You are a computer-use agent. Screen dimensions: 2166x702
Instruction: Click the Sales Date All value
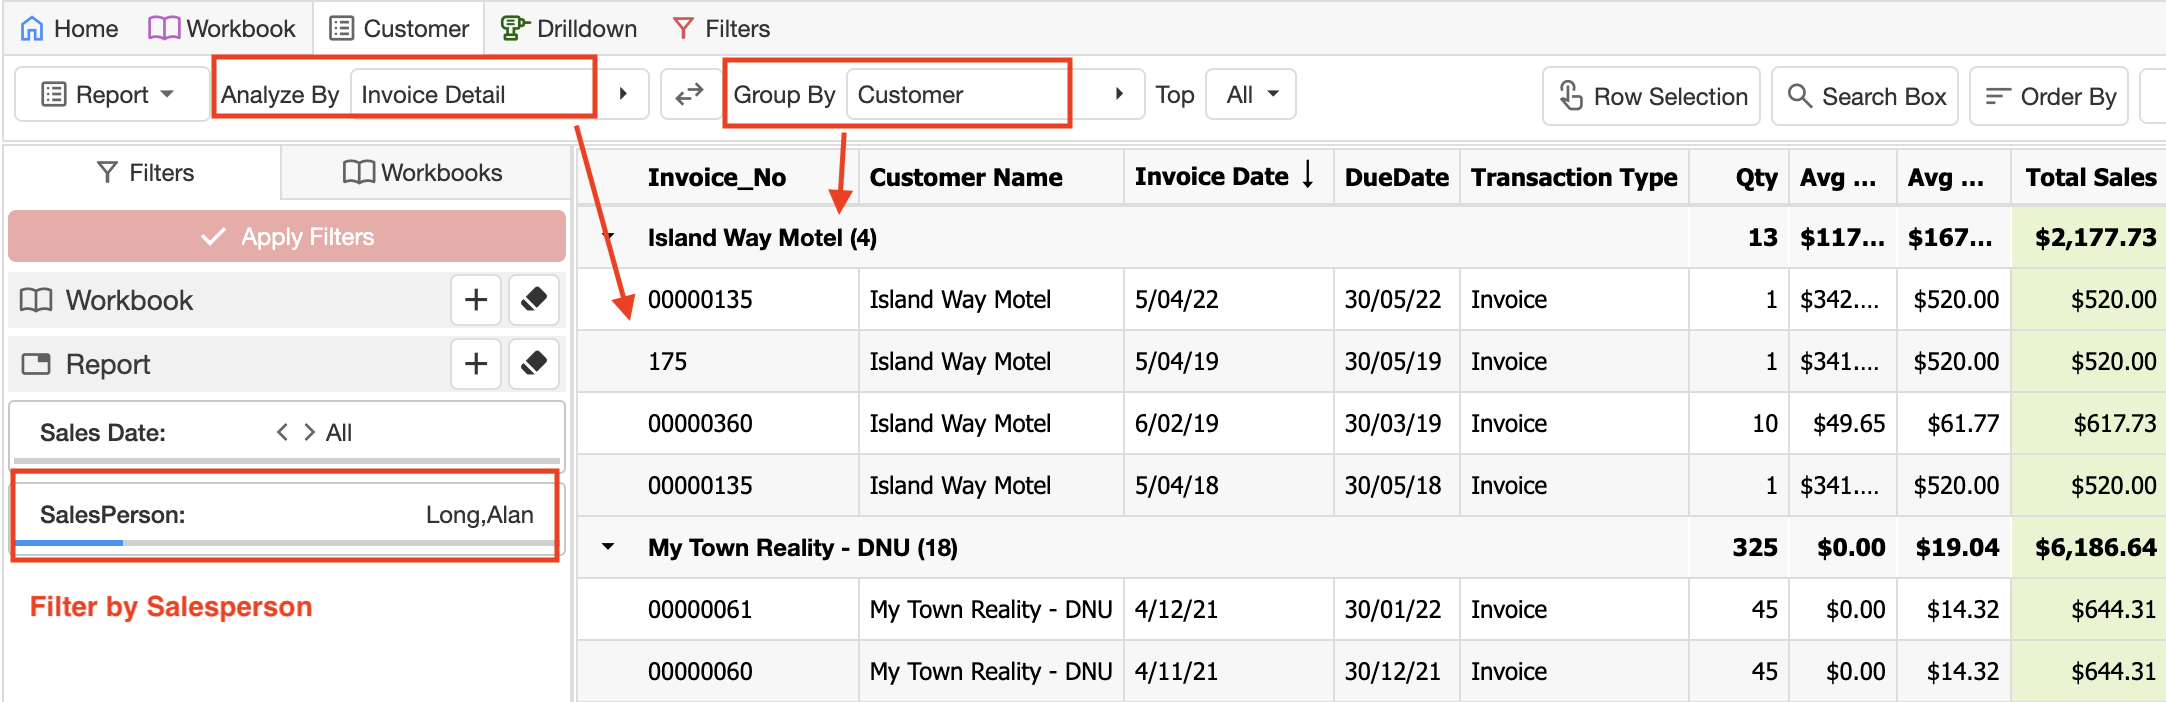pos(339,433)
